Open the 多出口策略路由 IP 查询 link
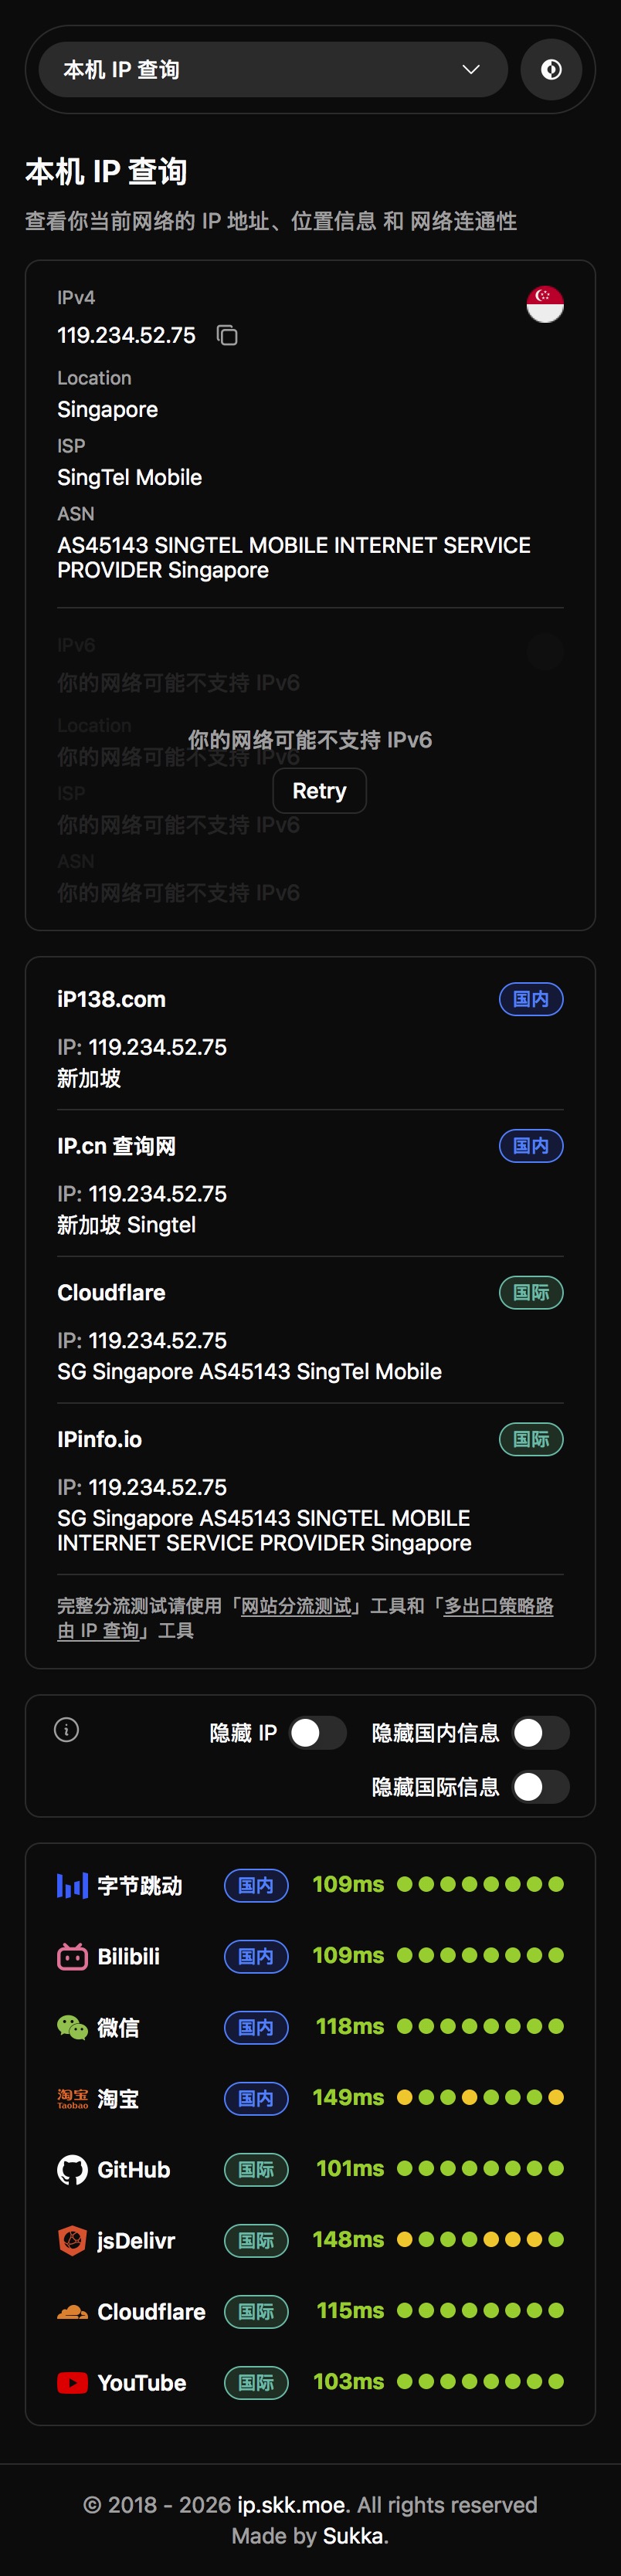This screenshot has width=621, height=2576. click(498, 1606)
